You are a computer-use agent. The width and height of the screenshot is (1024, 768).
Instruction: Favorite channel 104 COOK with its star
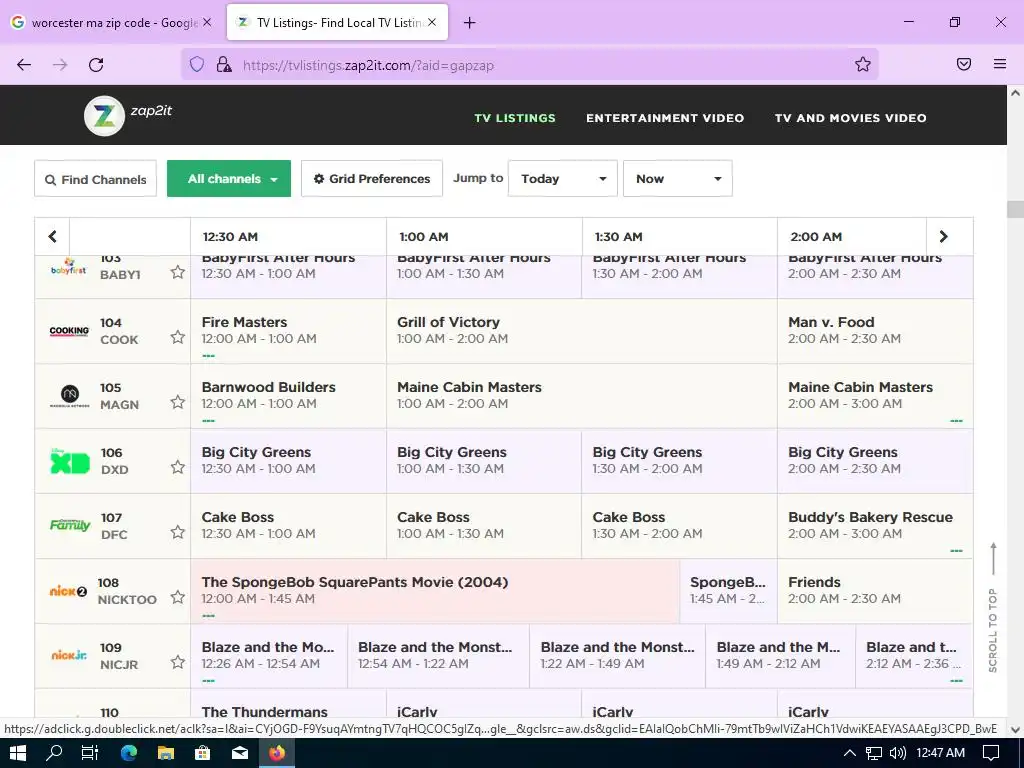click(x=178, y=337)
